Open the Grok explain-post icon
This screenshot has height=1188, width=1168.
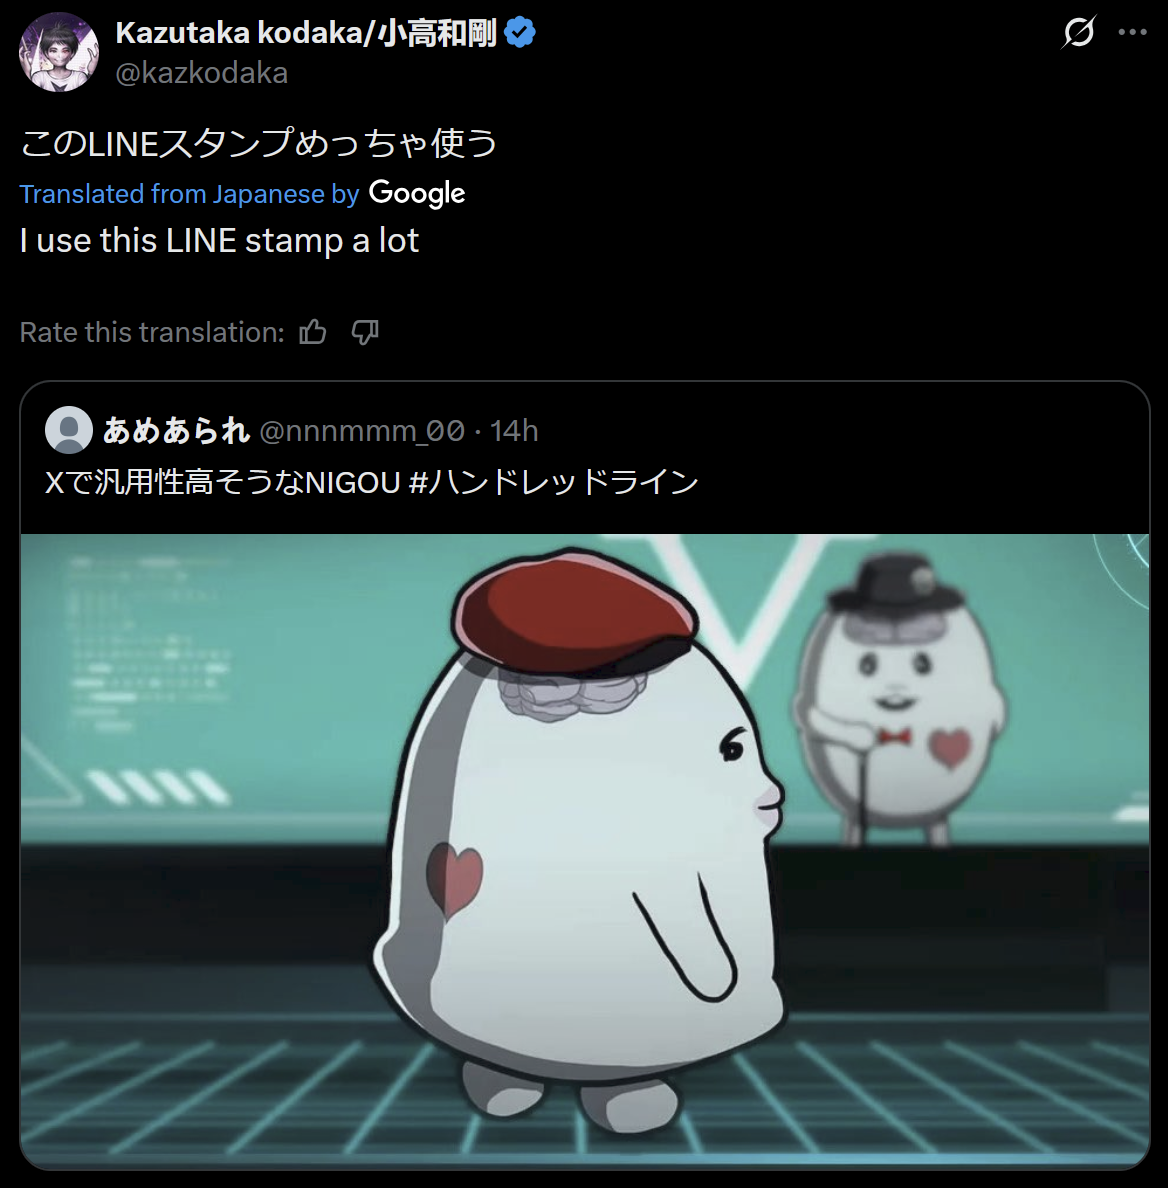click(1079, 33)
